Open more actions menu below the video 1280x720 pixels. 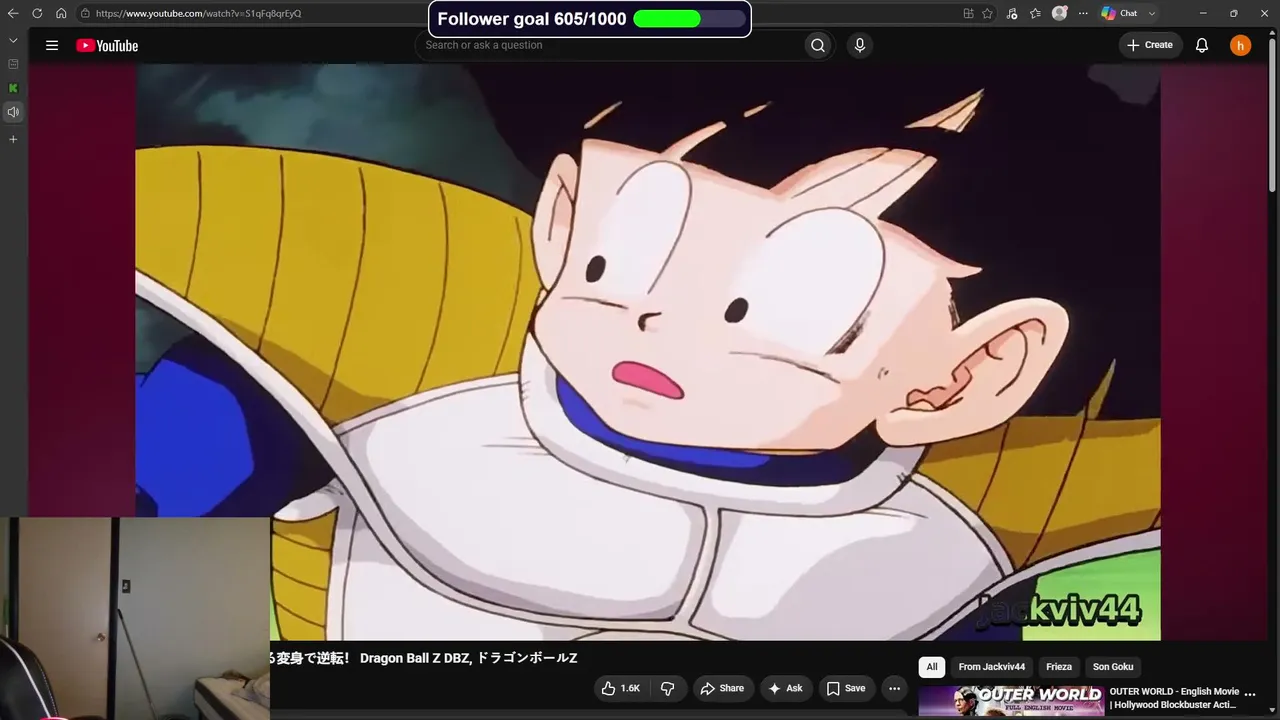894,688
